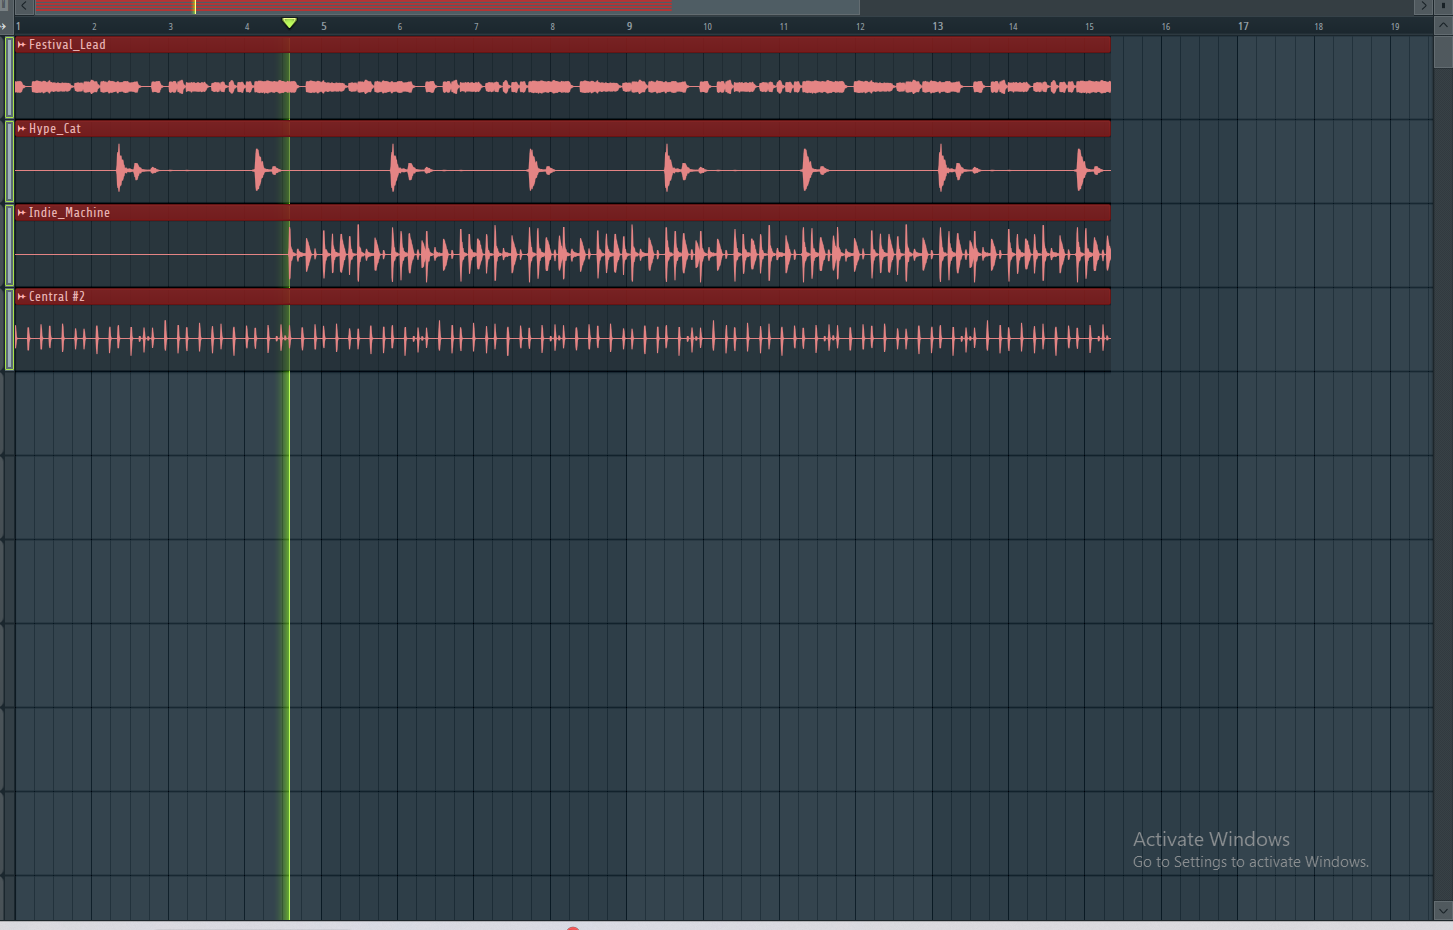Click bar 3 on the timeline ruler

(171, 27)
